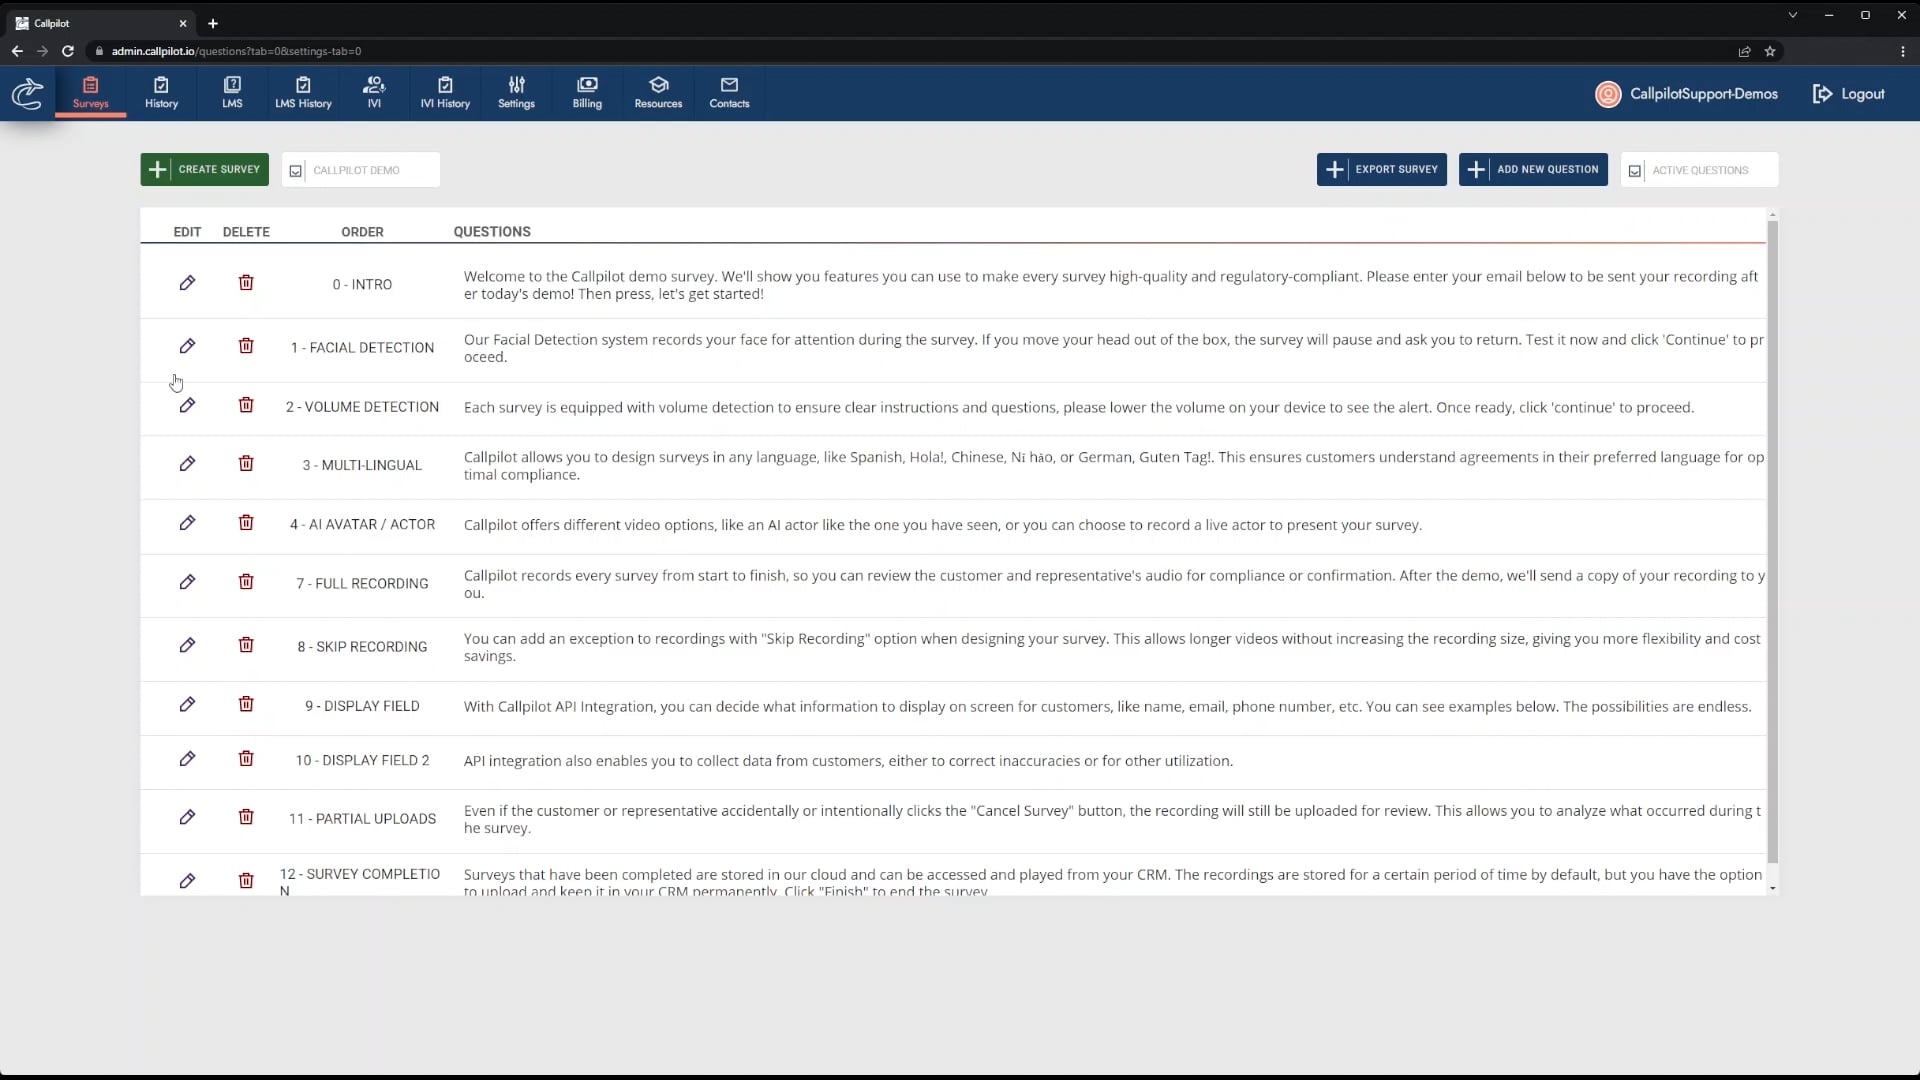Open the Chrome tab search chevron
This screenshot has height=1080, width=1920.
pos(1792,15)
